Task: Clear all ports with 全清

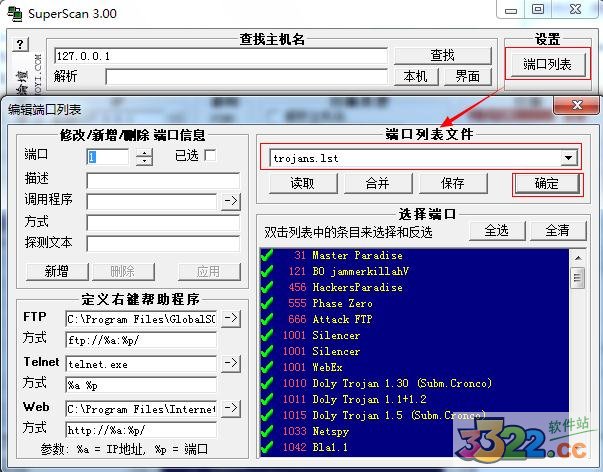Action: pyautogui.click(x=558, y=231)
